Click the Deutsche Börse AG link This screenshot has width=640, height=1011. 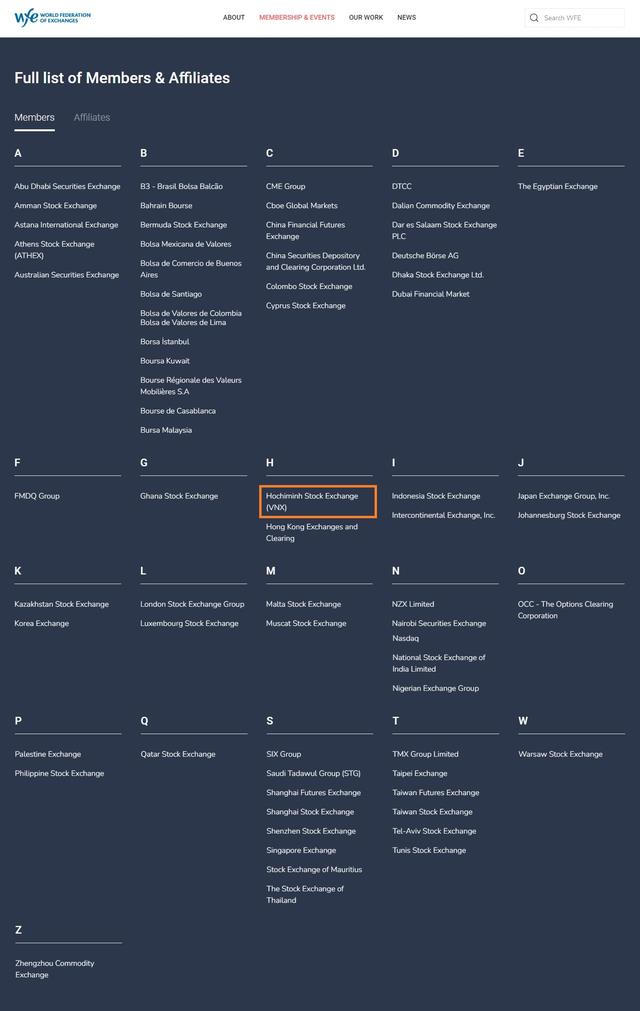(425, 255)
